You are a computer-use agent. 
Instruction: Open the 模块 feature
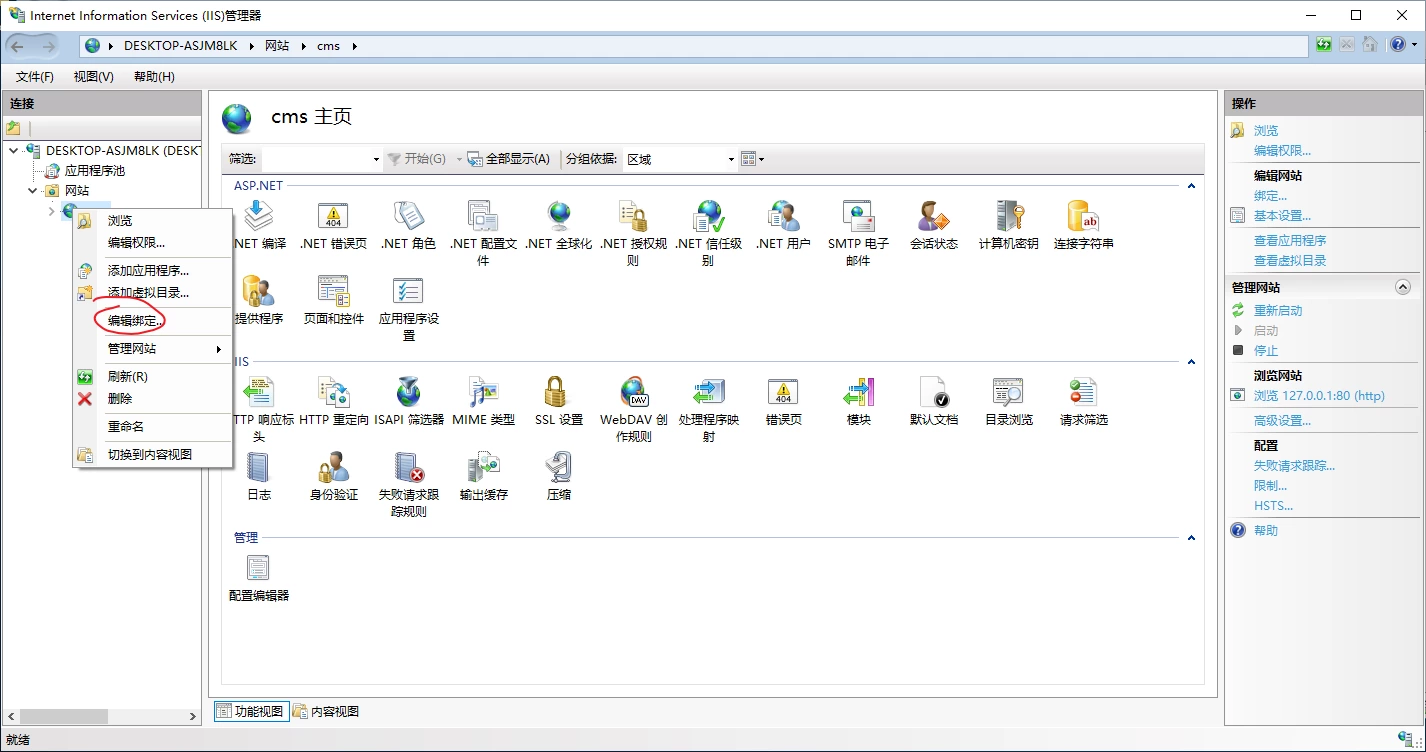click(858, 401)
